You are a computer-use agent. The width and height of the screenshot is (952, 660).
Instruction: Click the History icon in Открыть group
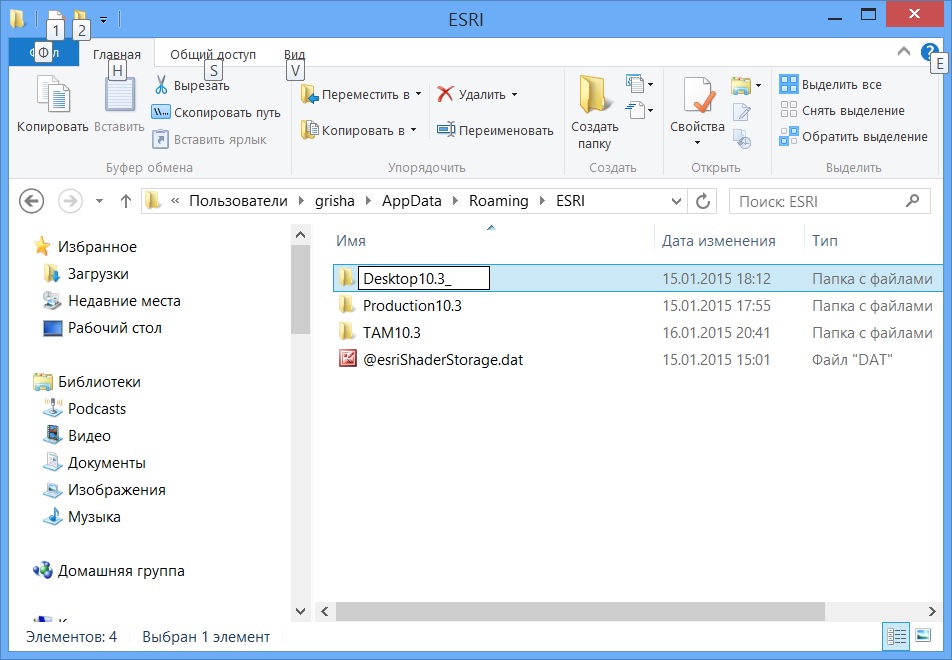(742, 138)
